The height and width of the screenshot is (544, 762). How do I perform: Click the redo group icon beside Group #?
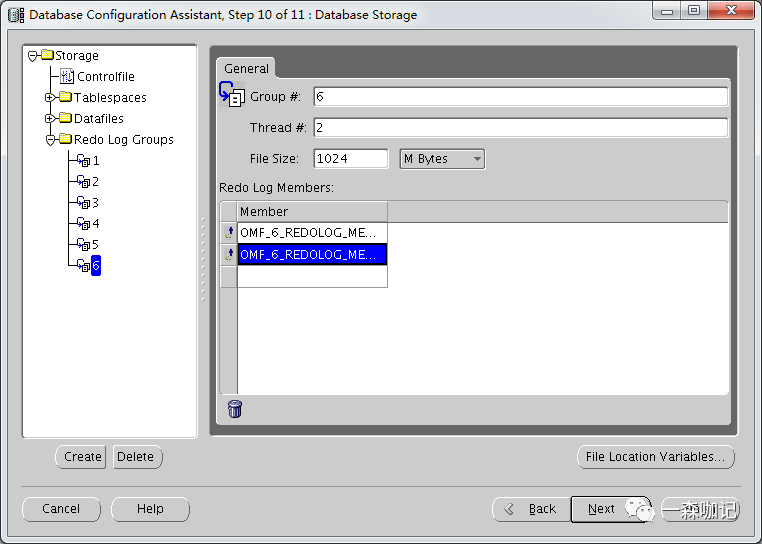(232, 94)
